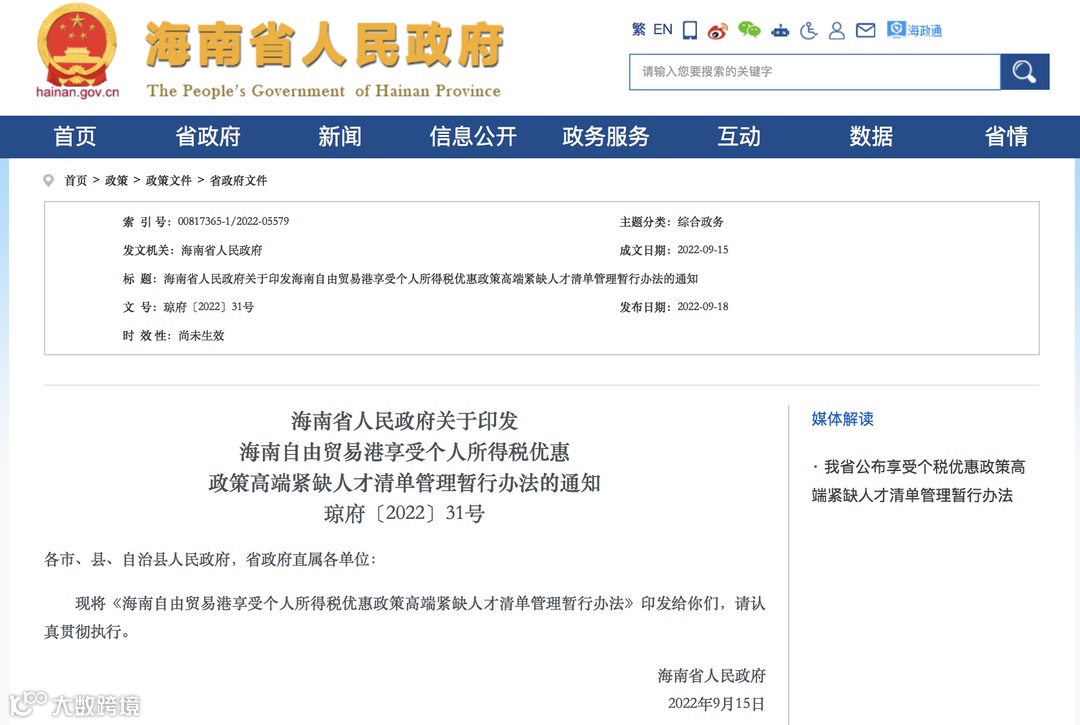Click the Hainan government national emblem logo

77,51
